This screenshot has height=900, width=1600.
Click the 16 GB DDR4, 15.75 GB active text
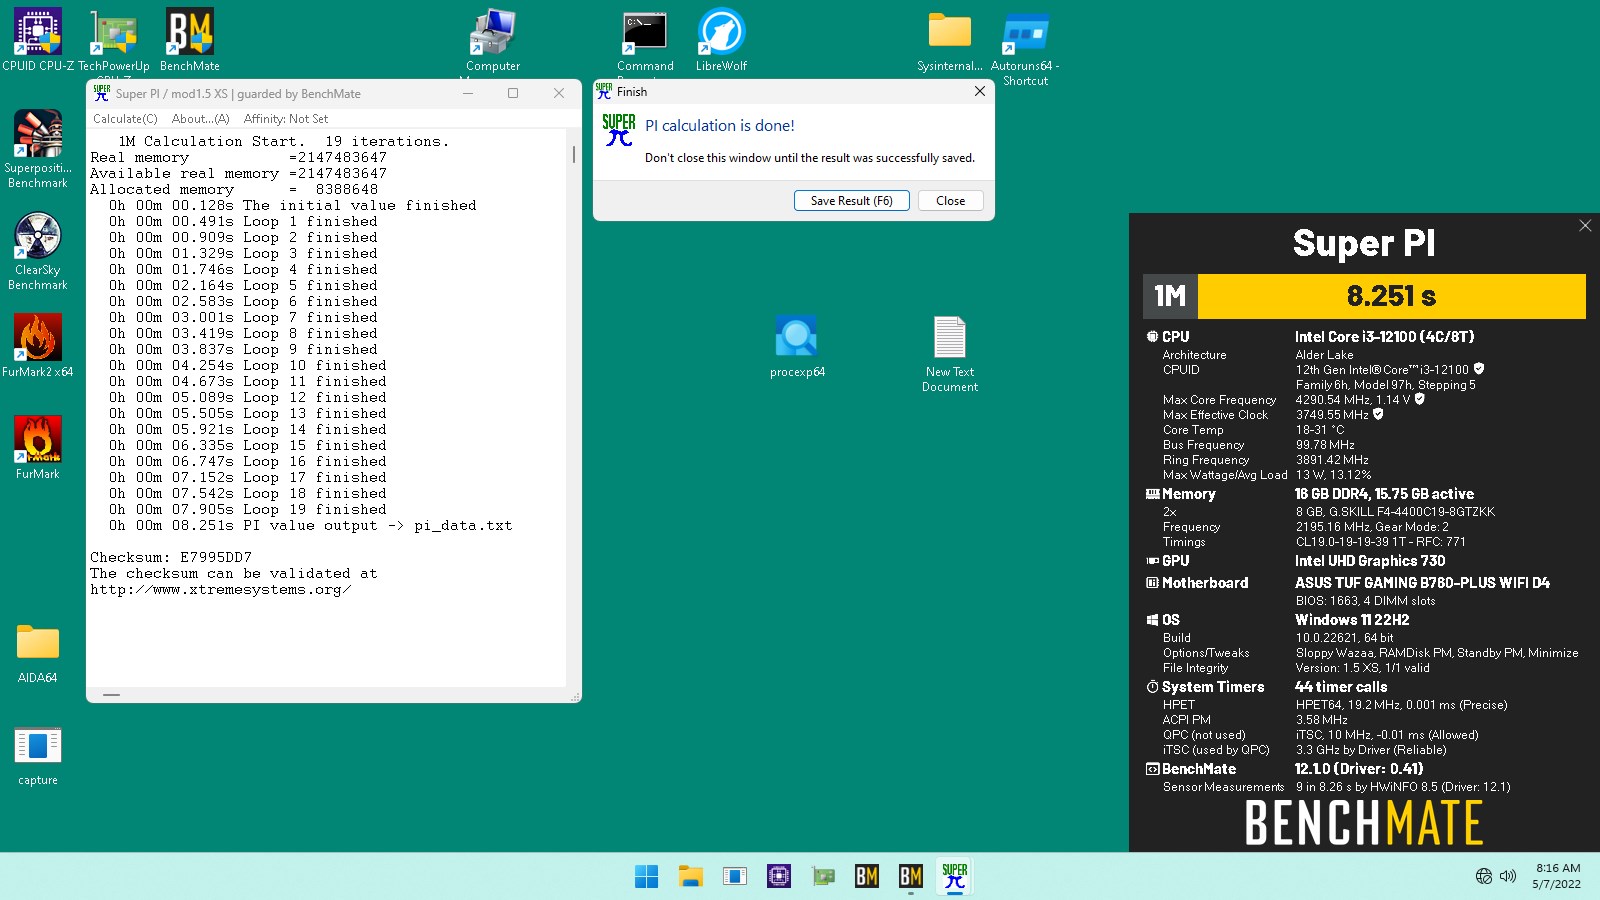click(x=1384, y=494)
